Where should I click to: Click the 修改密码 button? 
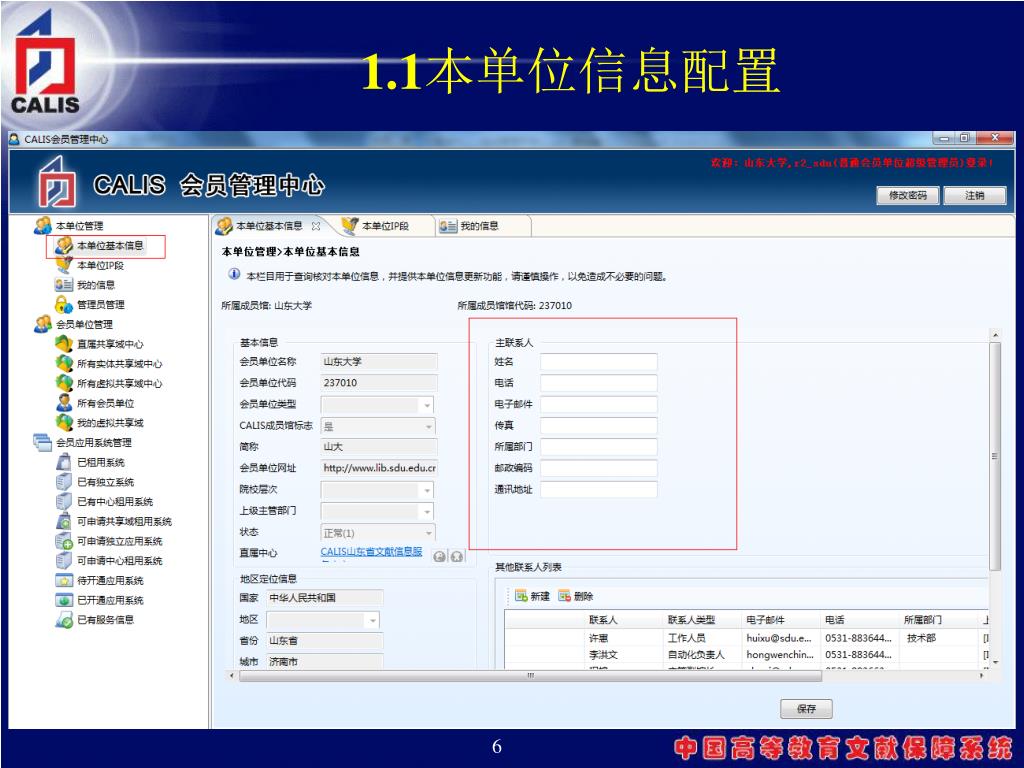[x=907, y=195]
